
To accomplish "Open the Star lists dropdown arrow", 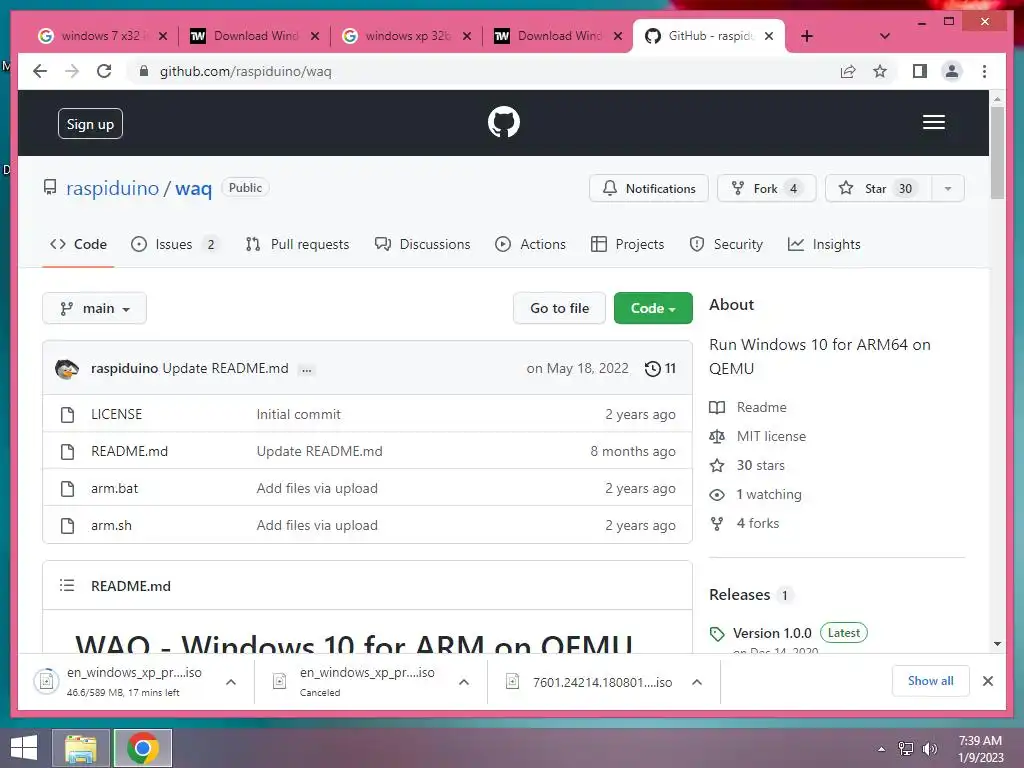I will [948, 188].
